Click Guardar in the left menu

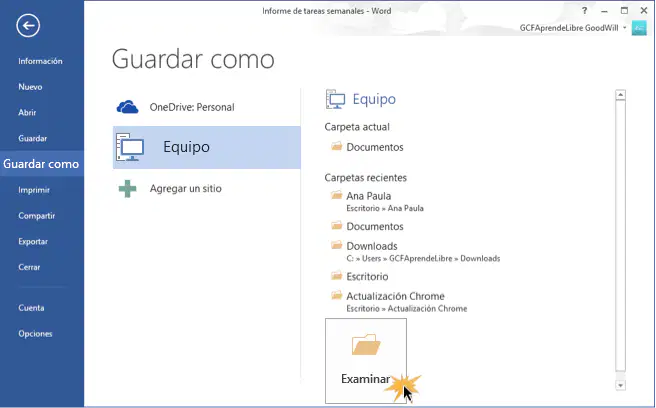point(33,139)
